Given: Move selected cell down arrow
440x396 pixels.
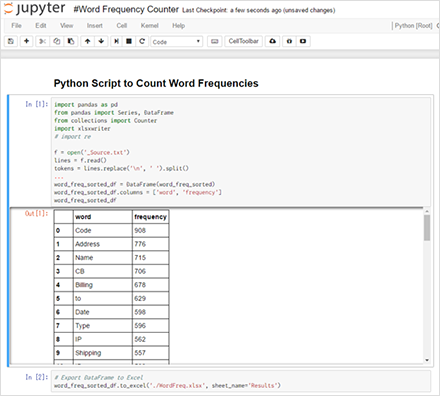Looking at the screenshot, I should pos(101,41).
